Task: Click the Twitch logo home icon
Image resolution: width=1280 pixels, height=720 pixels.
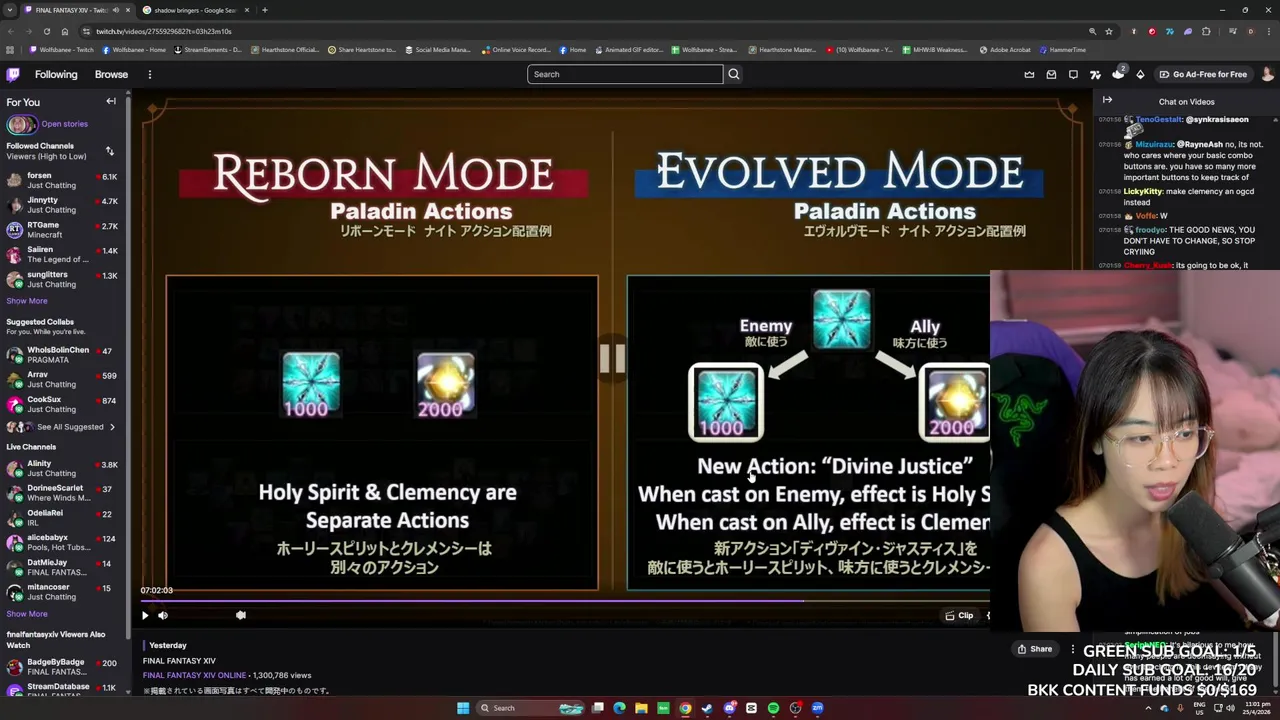Action: click(13, 74)
